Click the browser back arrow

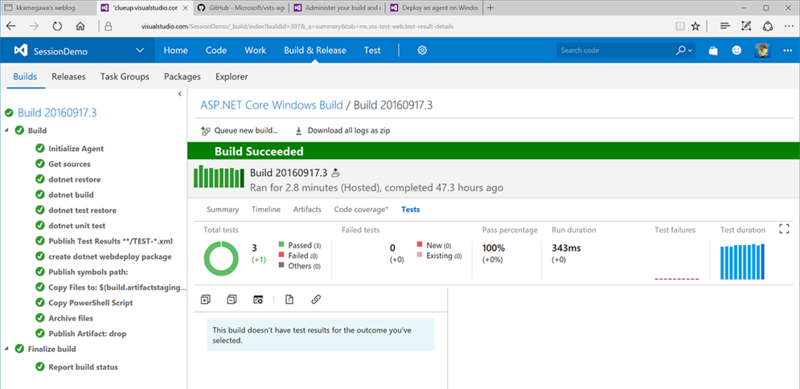tap(11, 27)
